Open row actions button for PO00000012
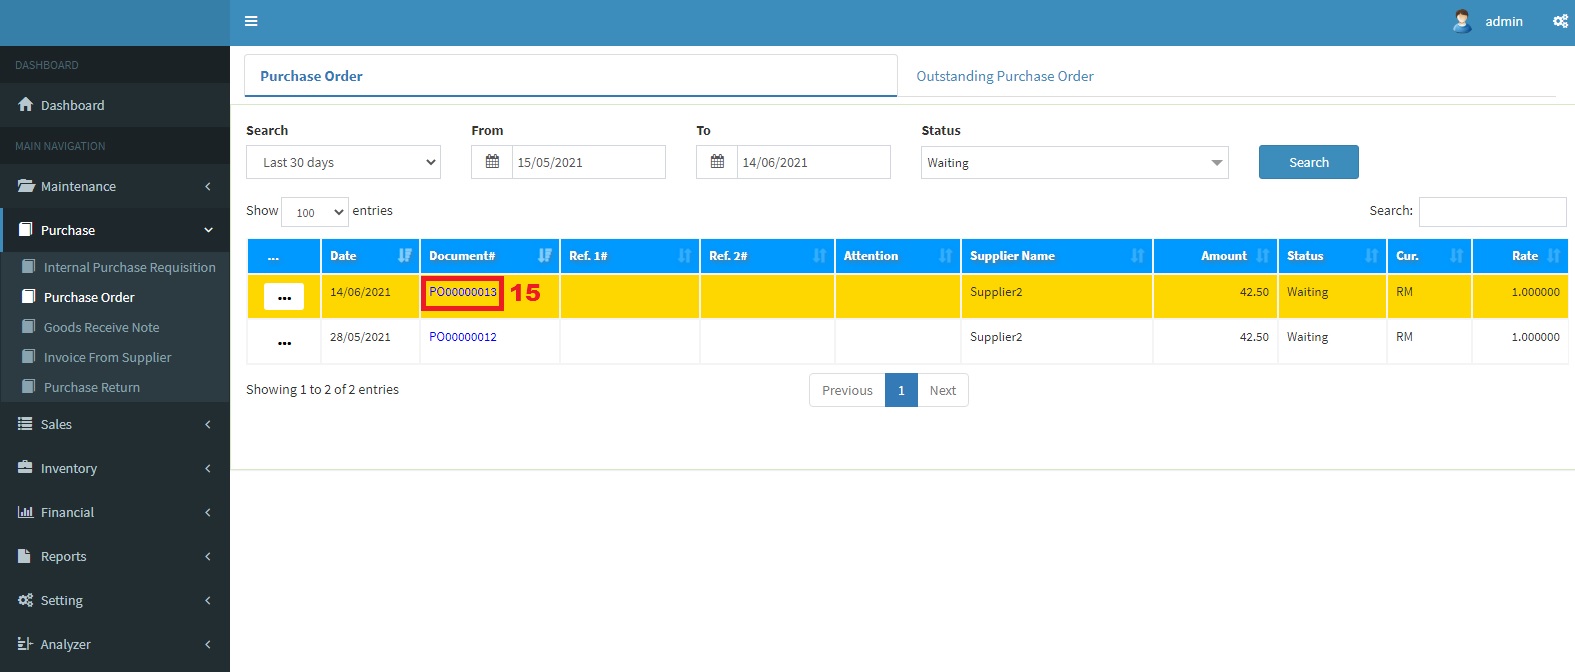 (284, 342)
